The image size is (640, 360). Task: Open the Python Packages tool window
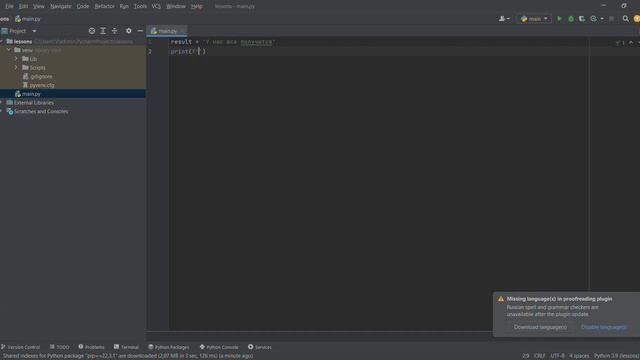click(169, 347)
